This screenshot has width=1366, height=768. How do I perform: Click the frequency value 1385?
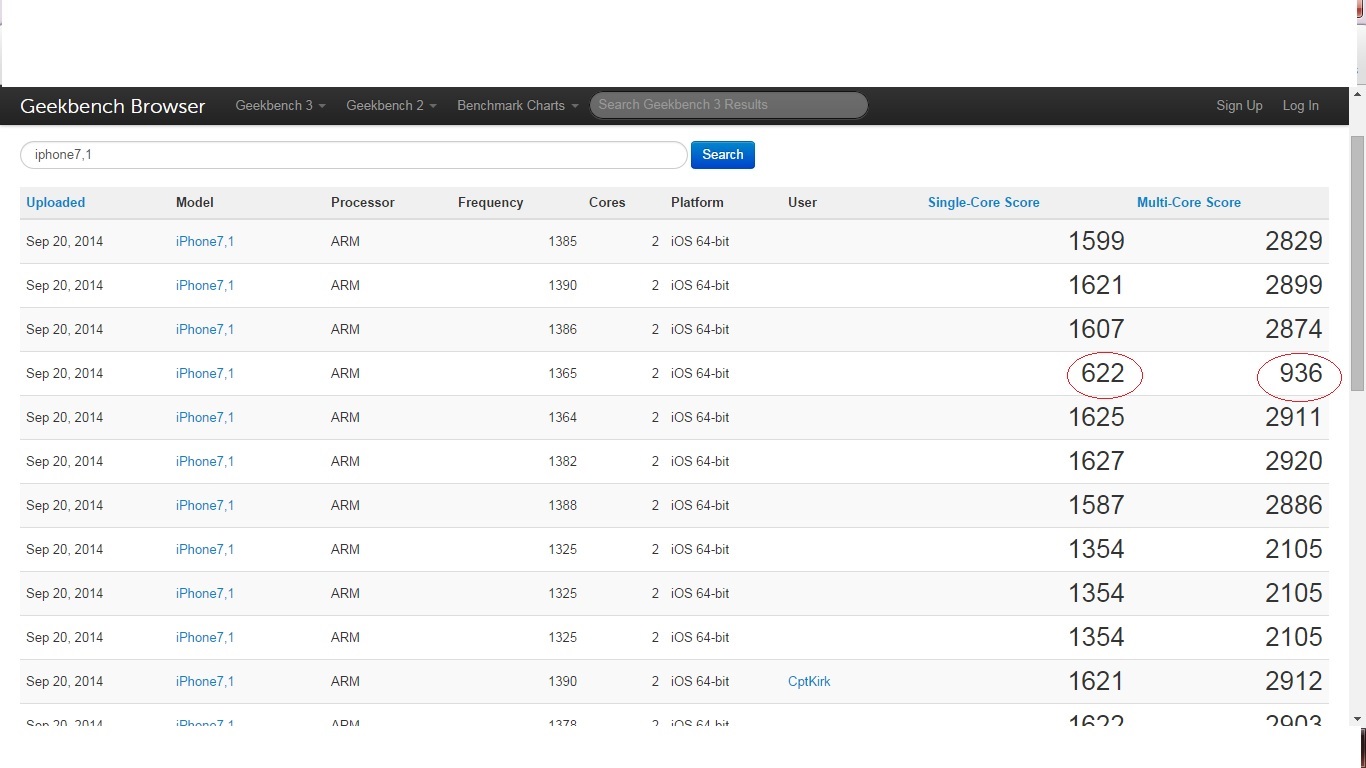click(x=562, y=241)
